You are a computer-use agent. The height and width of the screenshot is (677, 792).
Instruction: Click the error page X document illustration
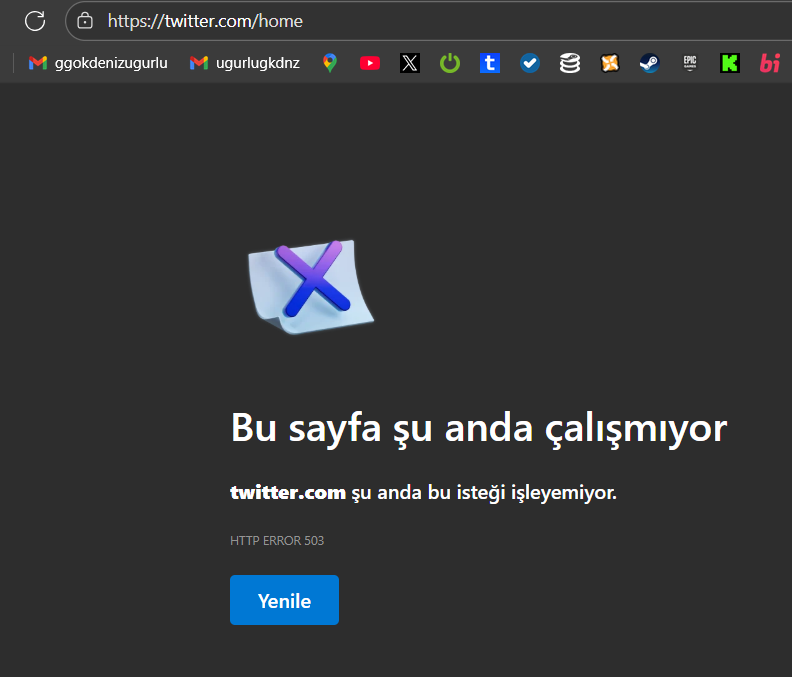pyautogui.click(x=311, y=287)
